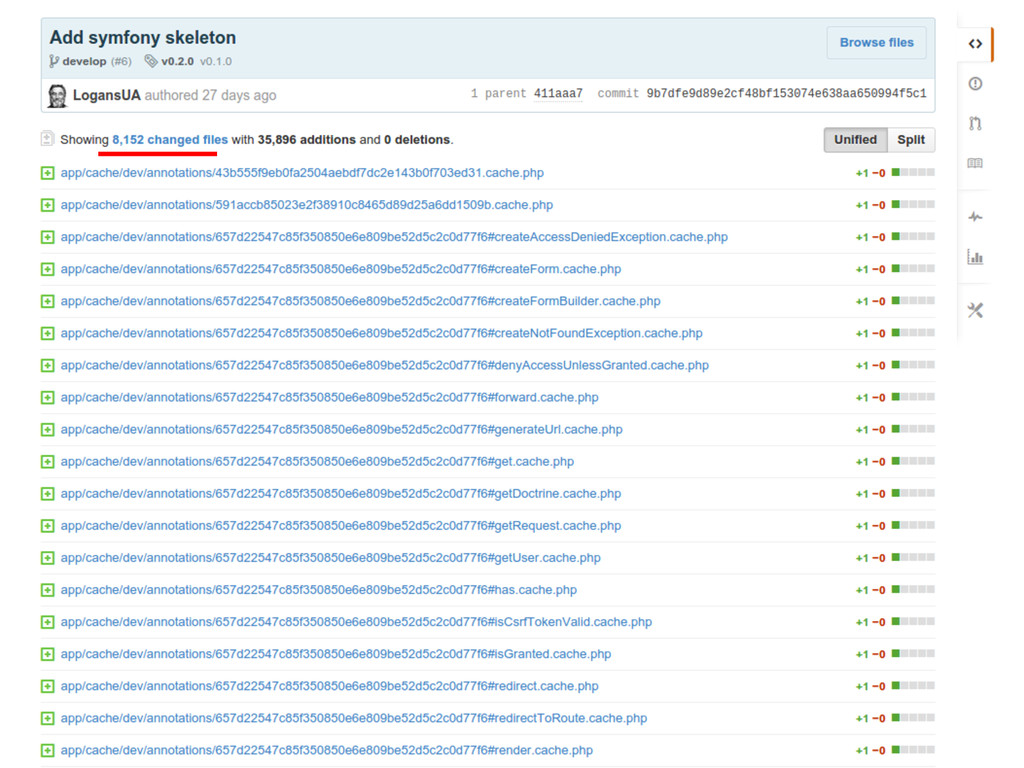Switch diff view to Unified
Screen dimensions: 1024x768
point(855,140)
